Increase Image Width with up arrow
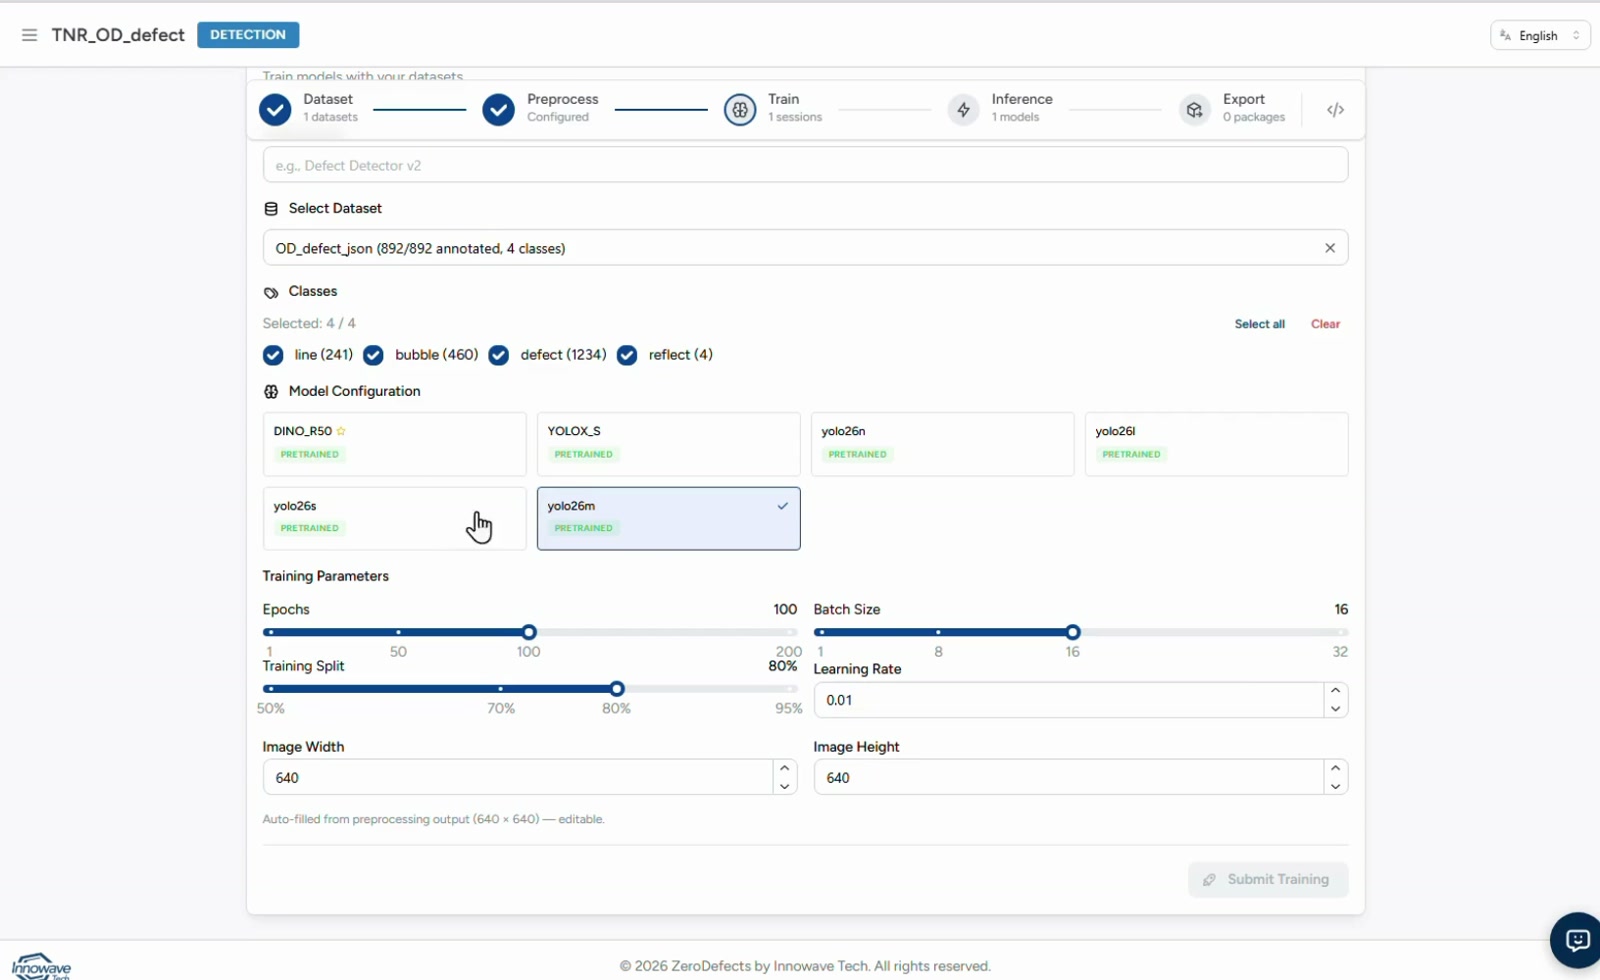Viewport: 1600px width, 980px height. click(x=785, y=768)
